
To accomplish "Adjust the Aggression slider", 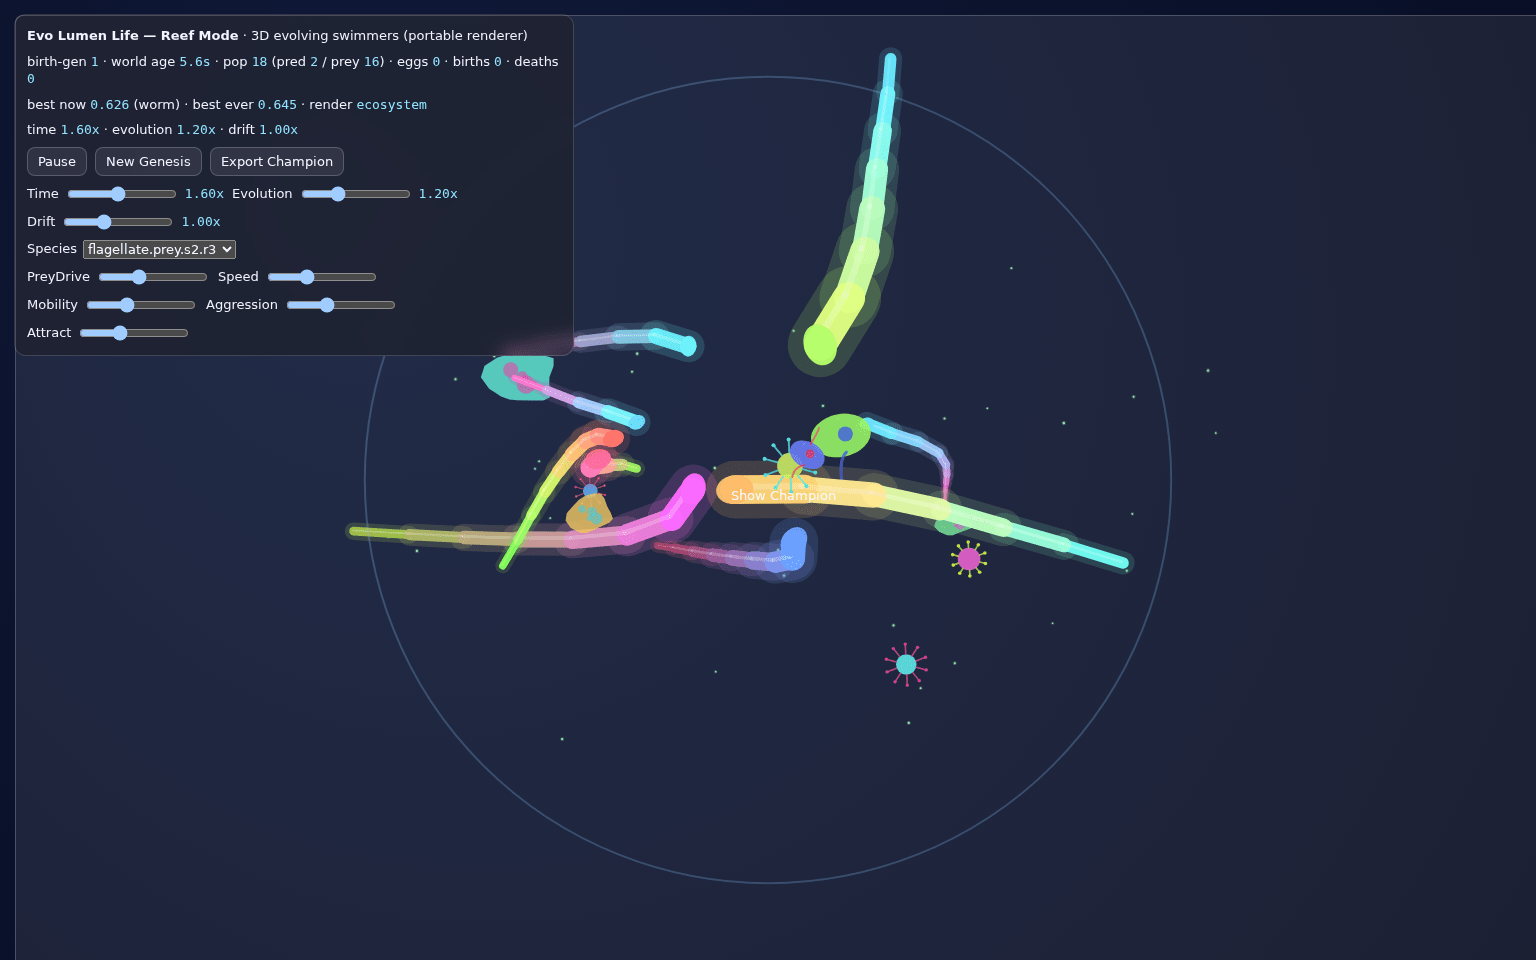I will pos(341,305).
